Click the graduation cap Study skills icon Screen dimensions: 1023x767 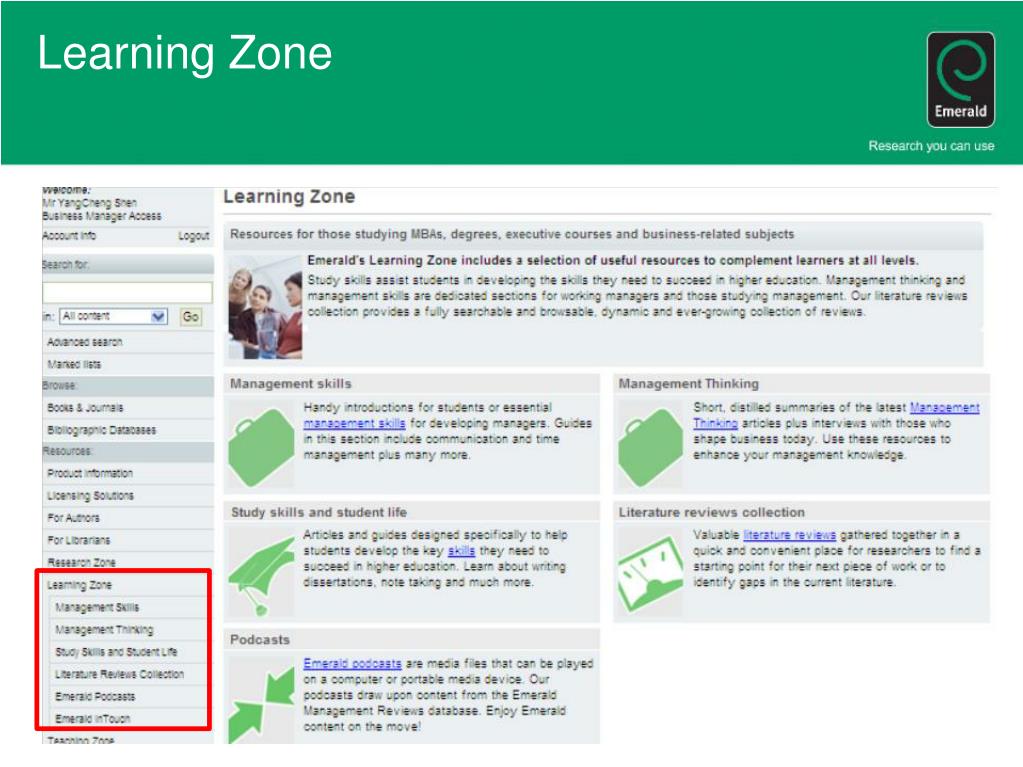tap(261, 574)
